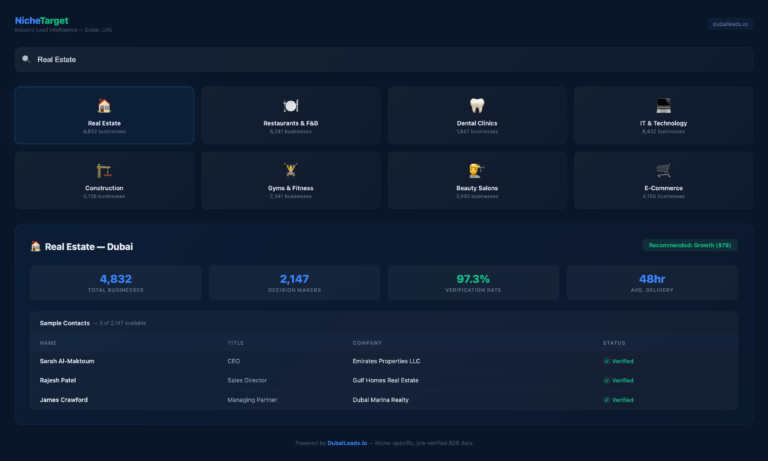Image resolution: width=768 pixels, height=461 pixels.
Task: Click the Real Estate search input field
Action: pos(390,60)
